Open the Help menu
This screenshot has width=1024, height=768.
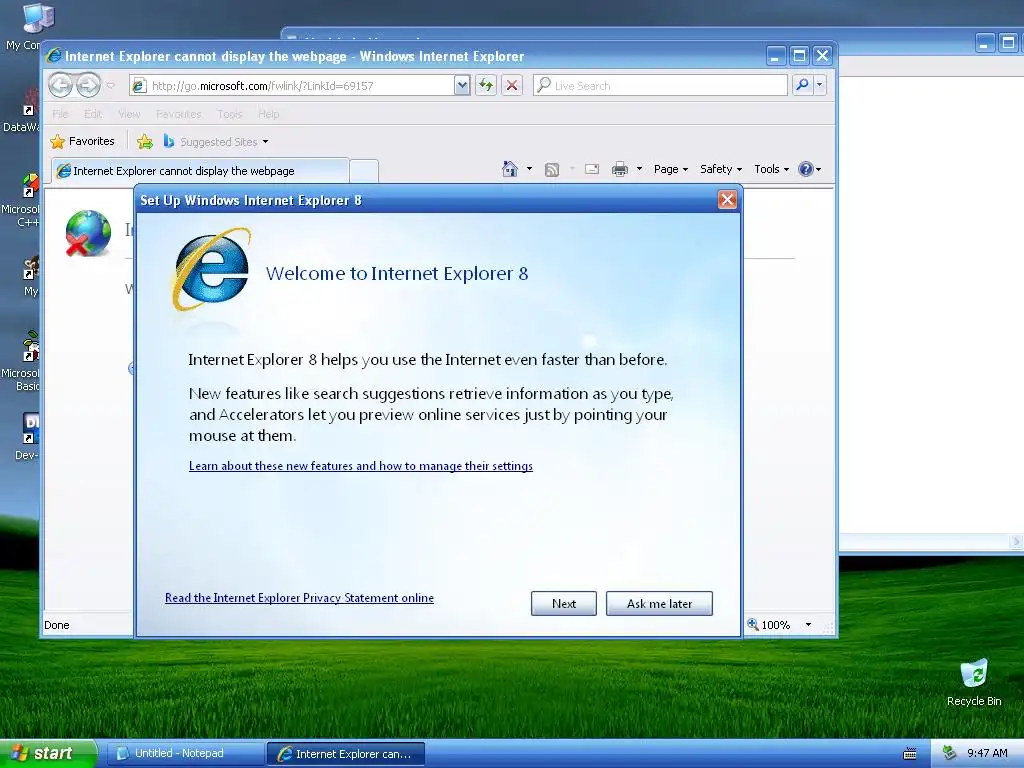(268, 114)
